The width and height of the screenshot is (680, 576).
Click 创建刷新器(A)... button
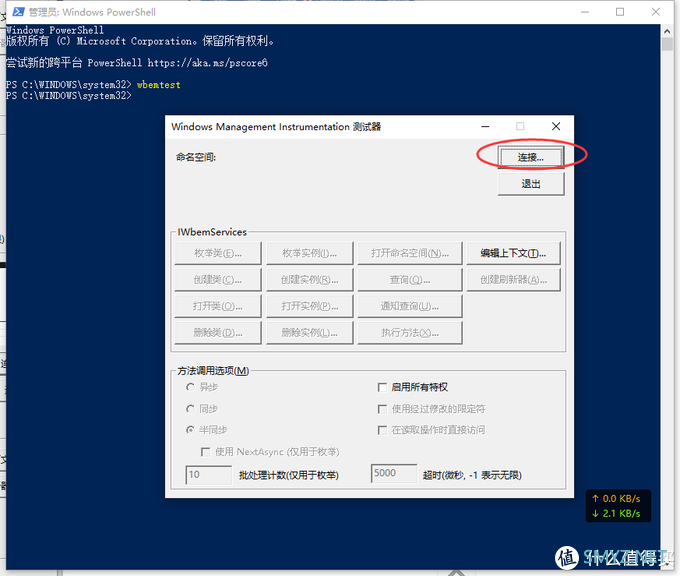[x=513, y=280]
